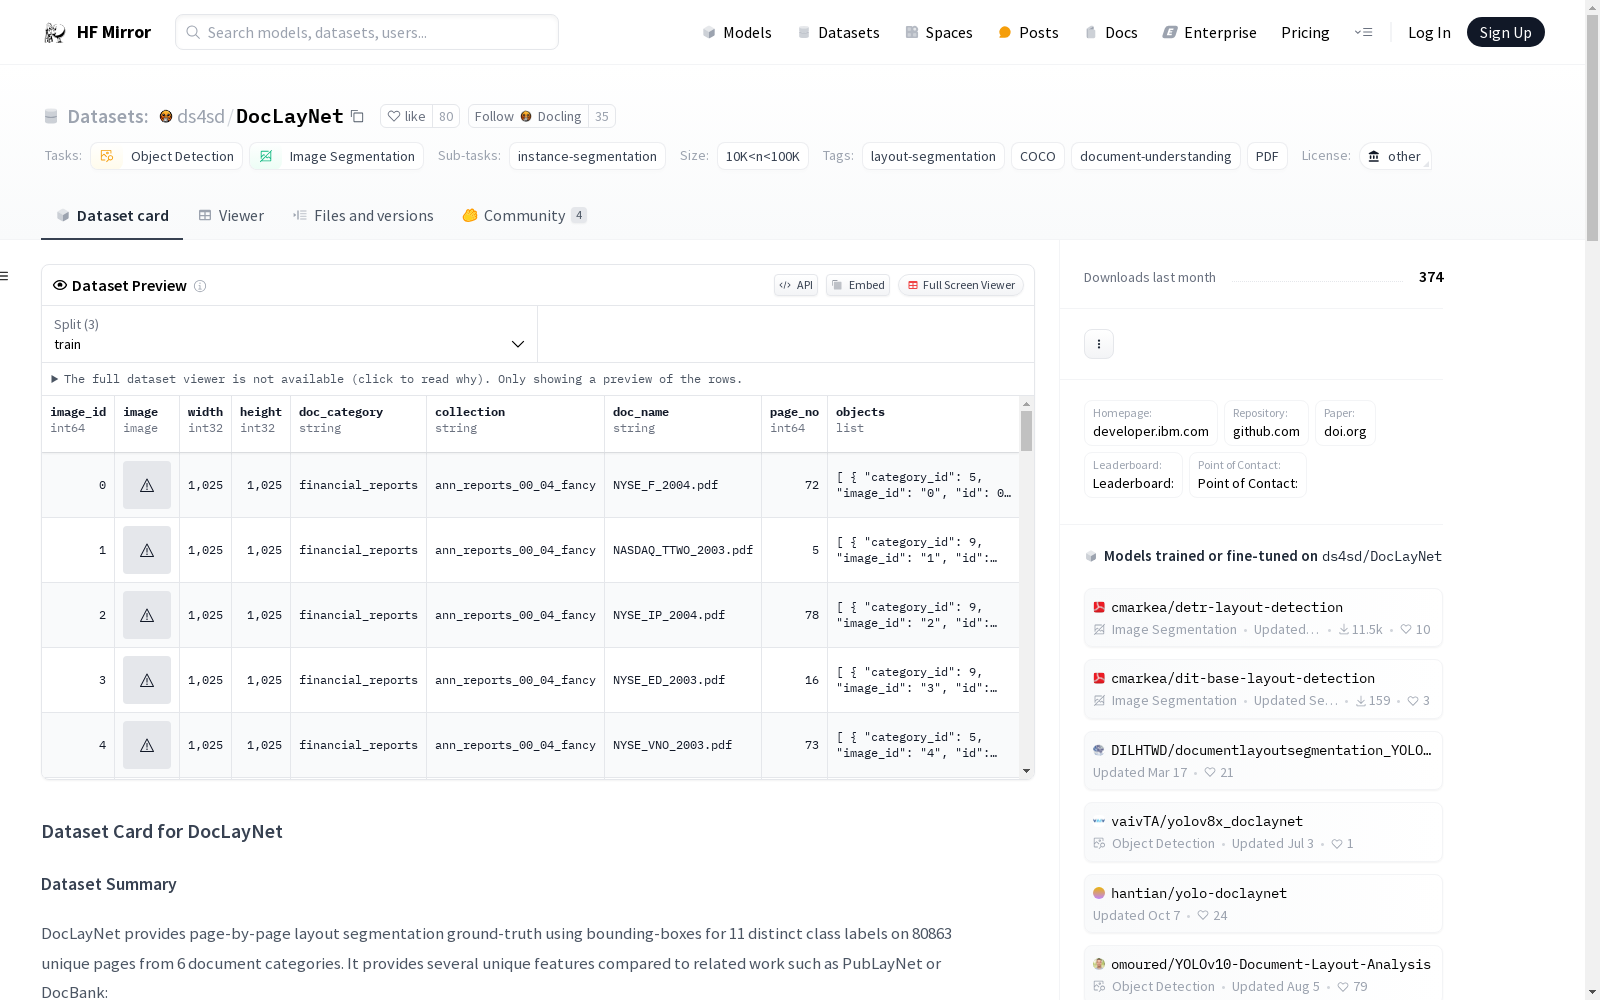Follow the Docling organization
The image size is (1600, 1000).
pyautogui.click(x=528, y=116)
